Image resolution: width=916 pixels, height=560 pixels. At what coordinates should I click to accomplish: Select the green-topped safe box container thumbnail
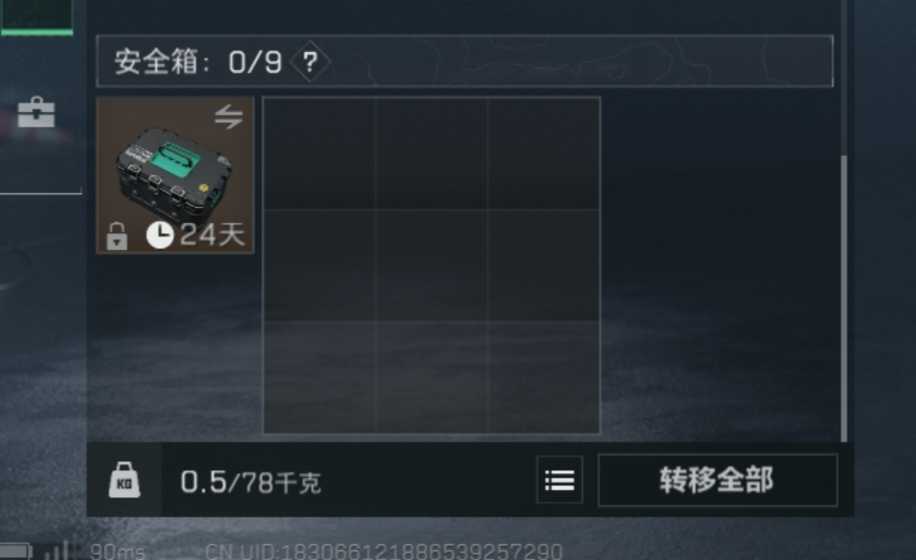175,175
